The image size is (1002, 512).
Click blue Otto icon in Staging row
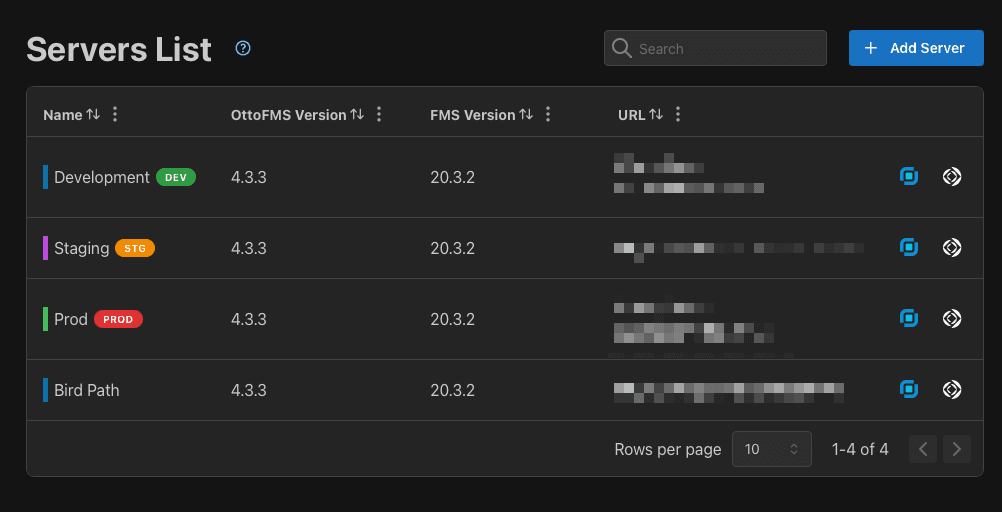click(x=909, y=248)
